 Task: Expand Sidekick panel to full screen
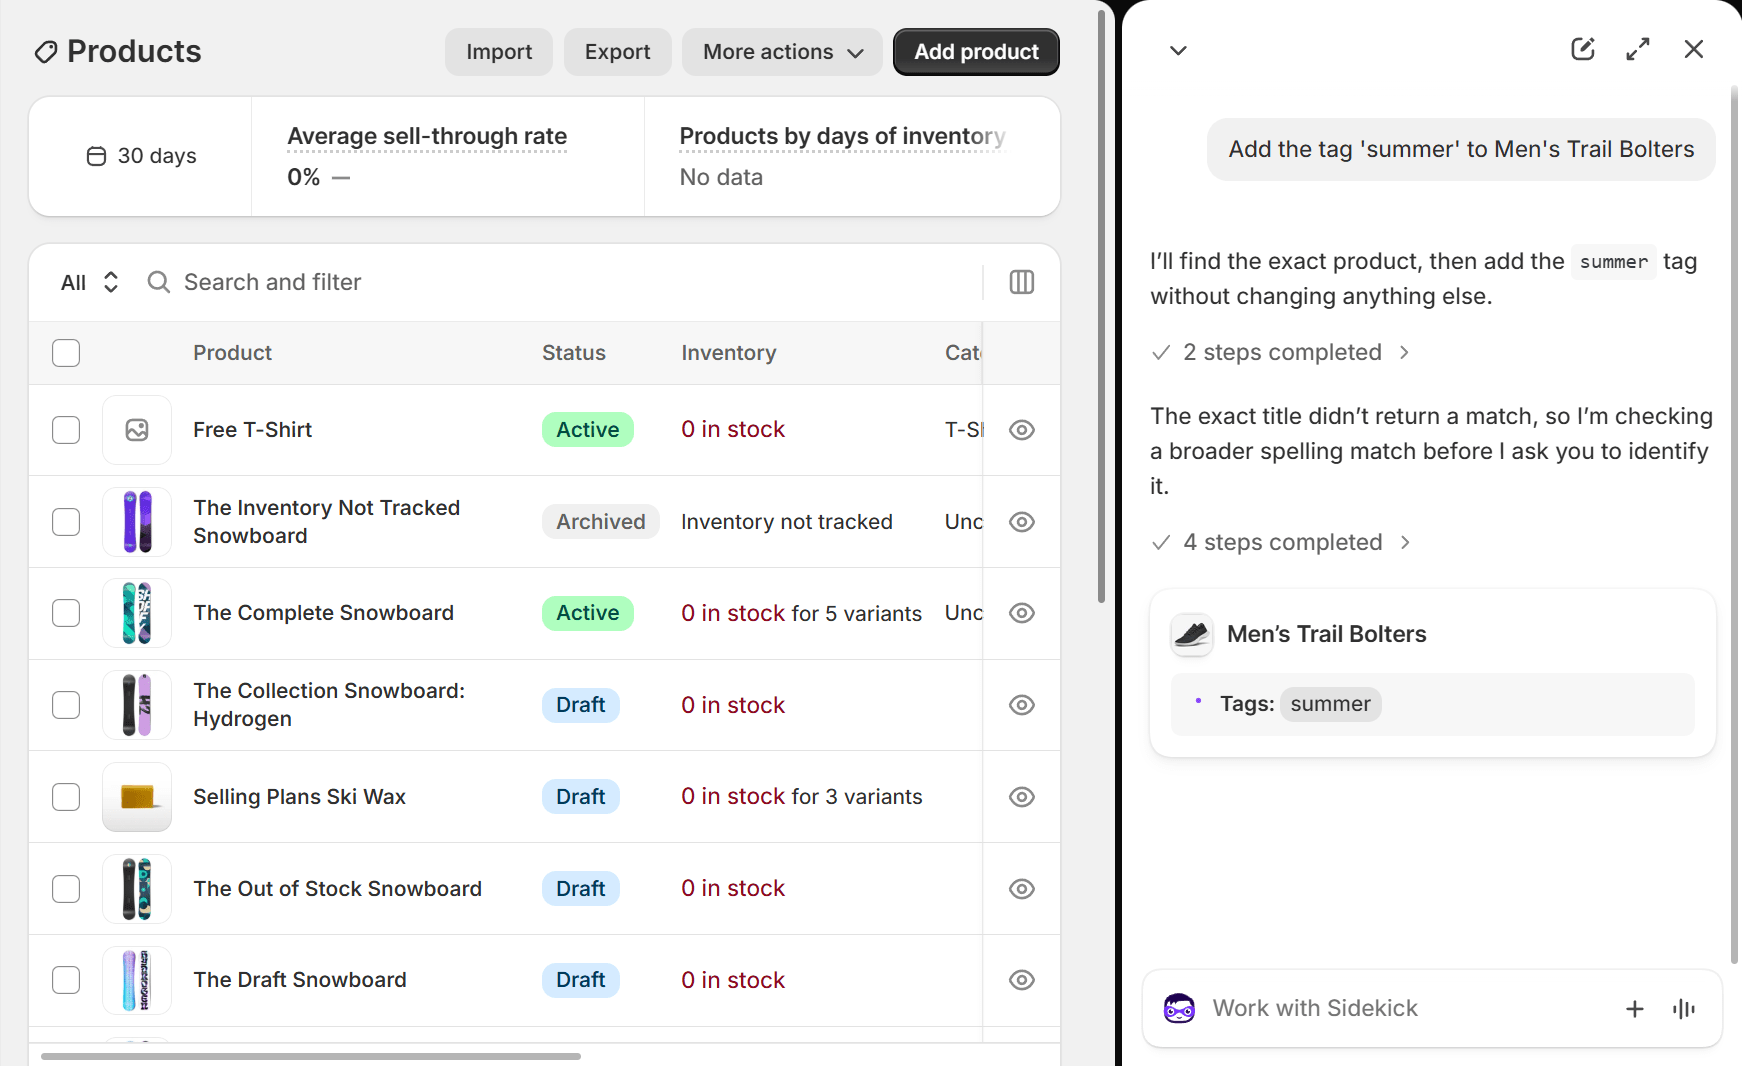tap(1638, 49)
